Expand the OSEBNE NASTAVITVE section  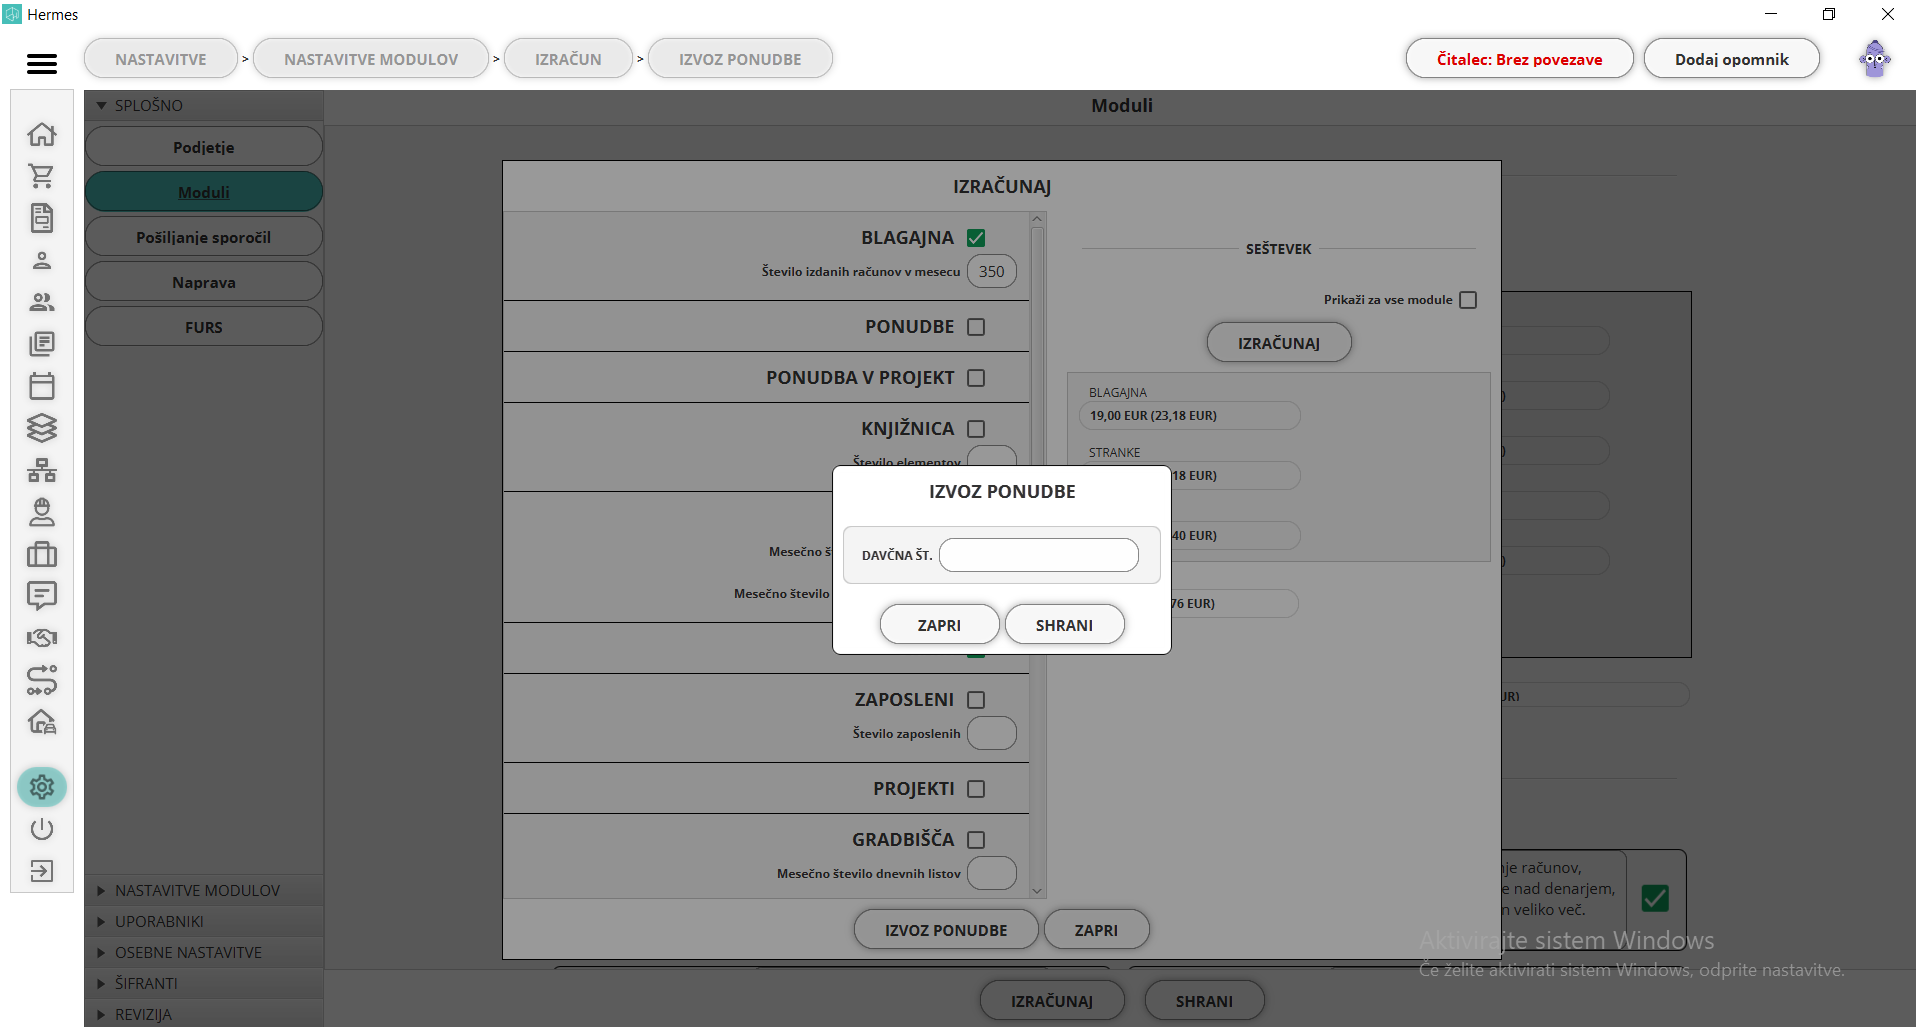[x=204, y=952]
